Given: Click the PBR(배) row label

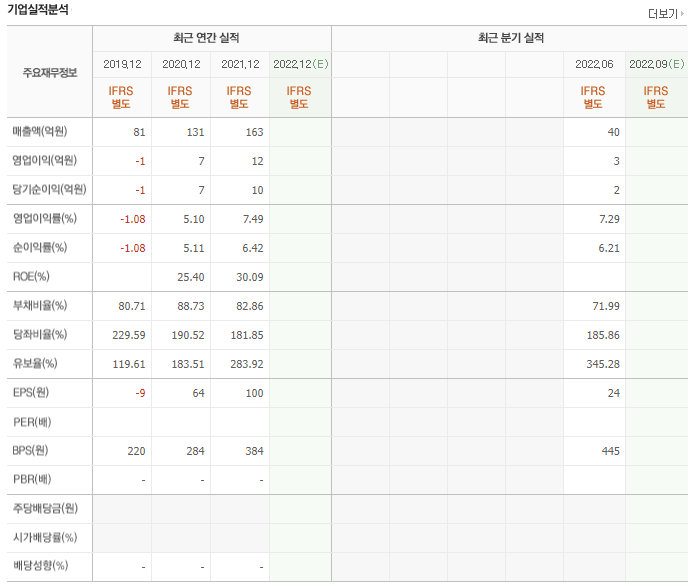Looking at the screenshot, I should pos(32,479).
